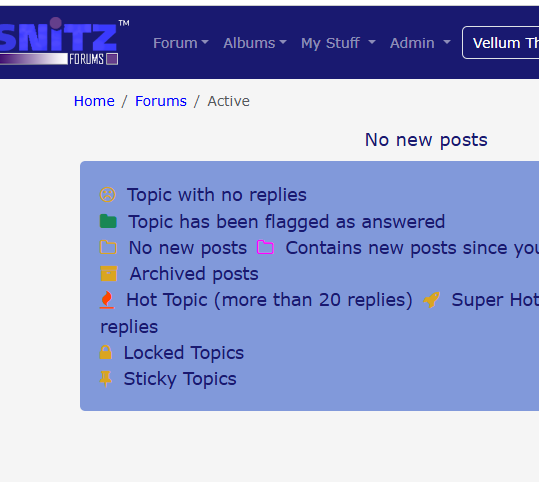
Task: Open the Vellum theme selector
Action: pyautogui.click(x=501, y=43)
